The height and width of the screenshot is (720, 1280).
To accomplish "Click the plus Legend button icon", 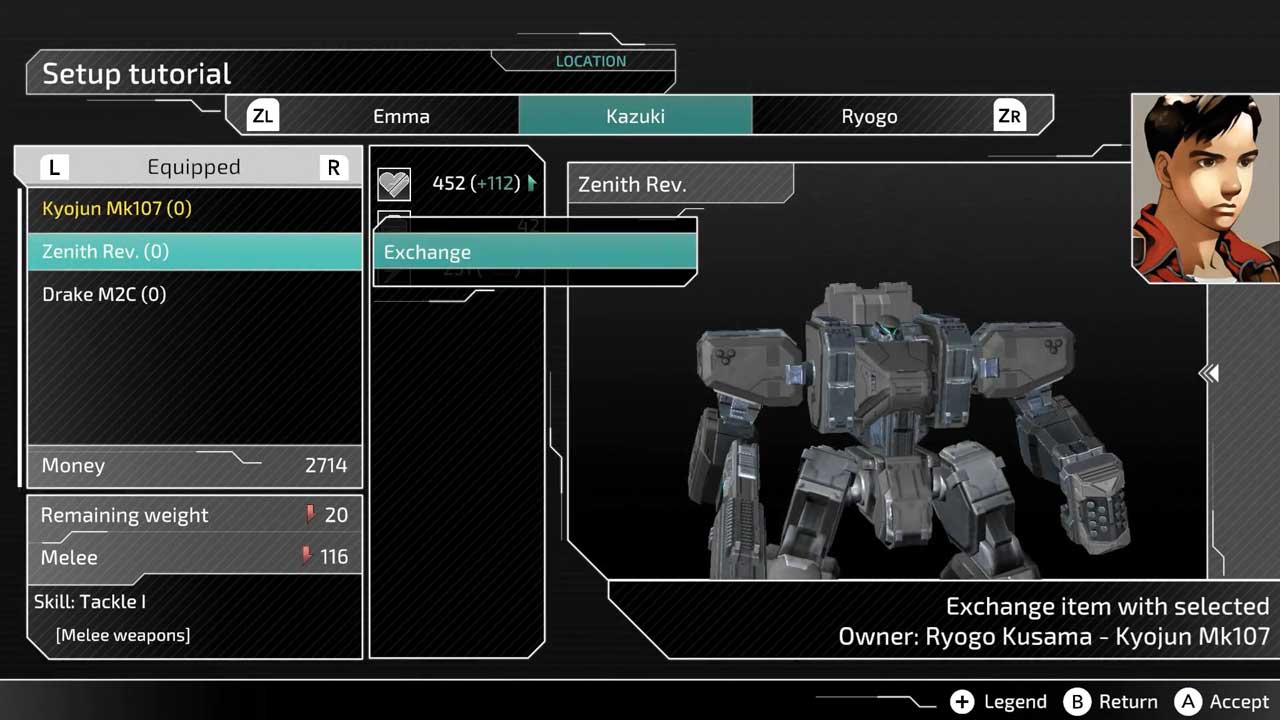I will tap(961, 701).
